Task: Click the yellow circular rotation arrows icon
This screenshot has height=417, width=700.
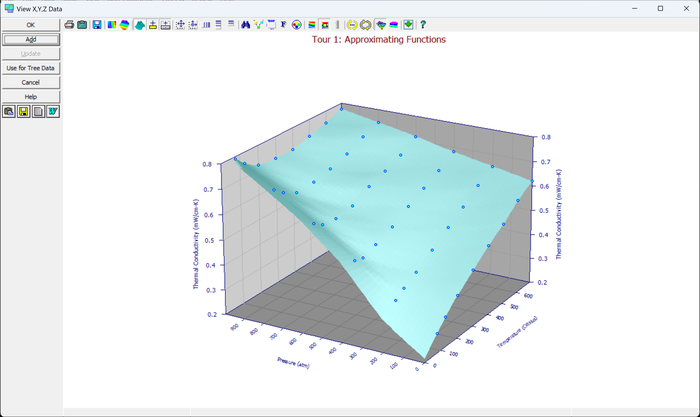Action: click(366, 25)
